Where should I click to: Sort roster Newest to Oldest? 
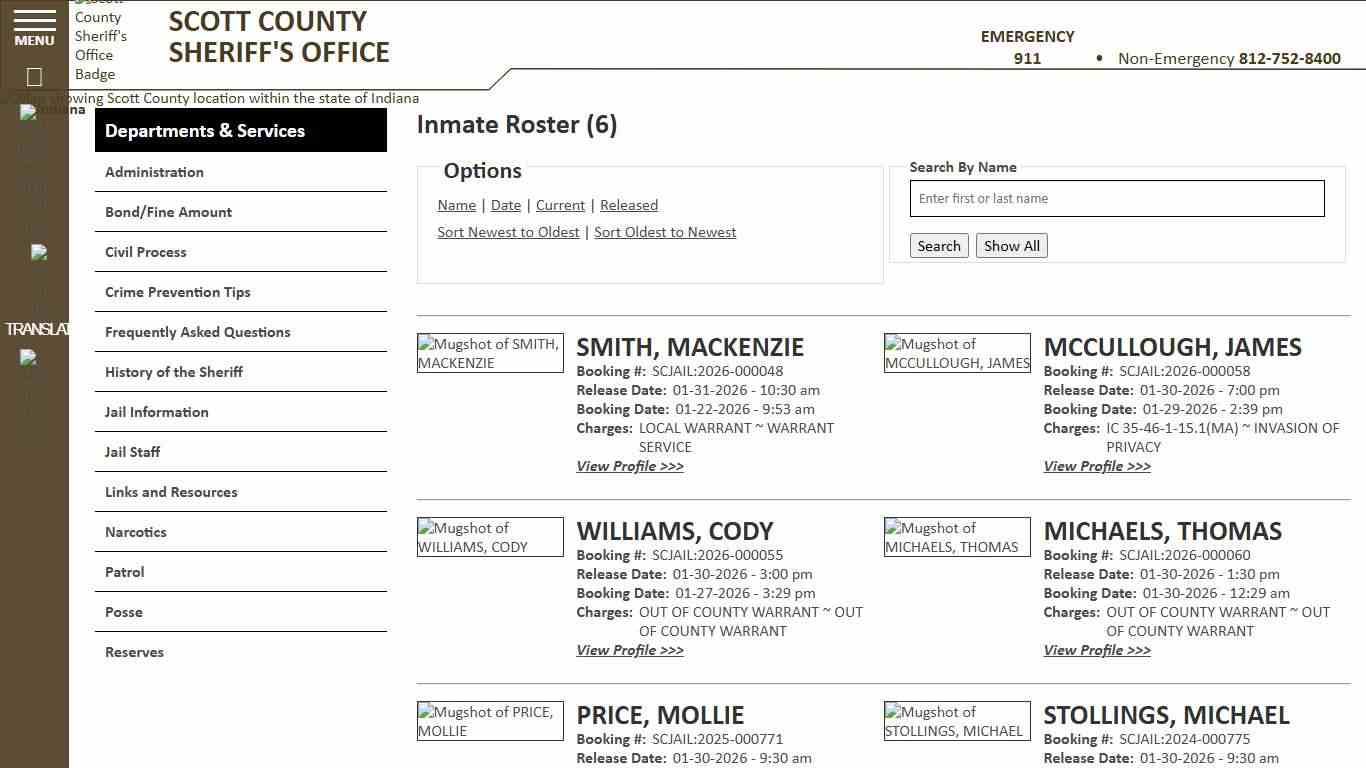tap(508, 231)
